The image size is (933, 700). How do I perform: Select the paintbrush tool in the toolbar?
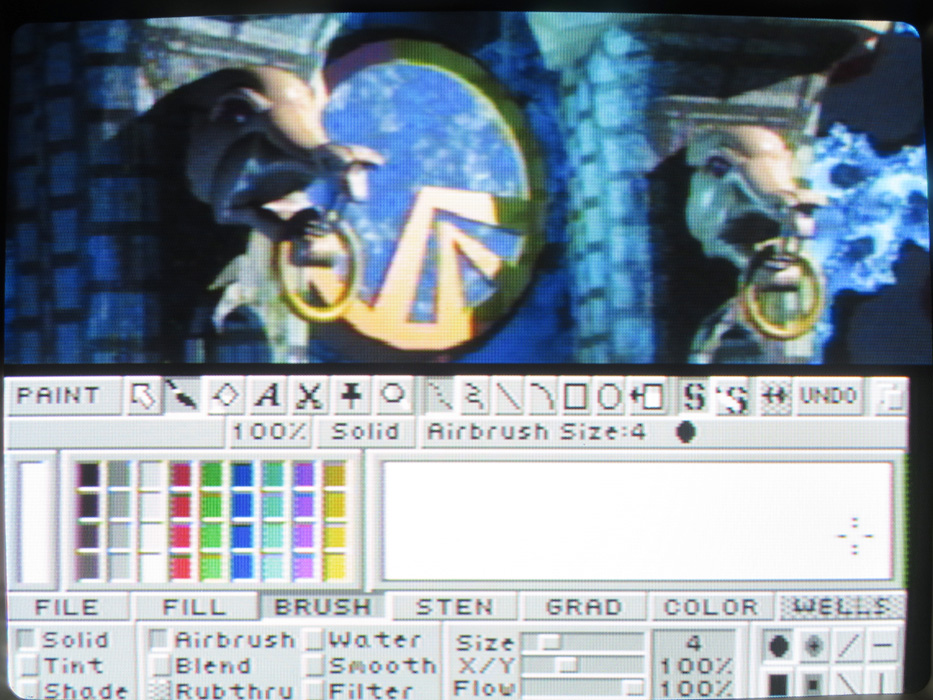click(182, 396)
